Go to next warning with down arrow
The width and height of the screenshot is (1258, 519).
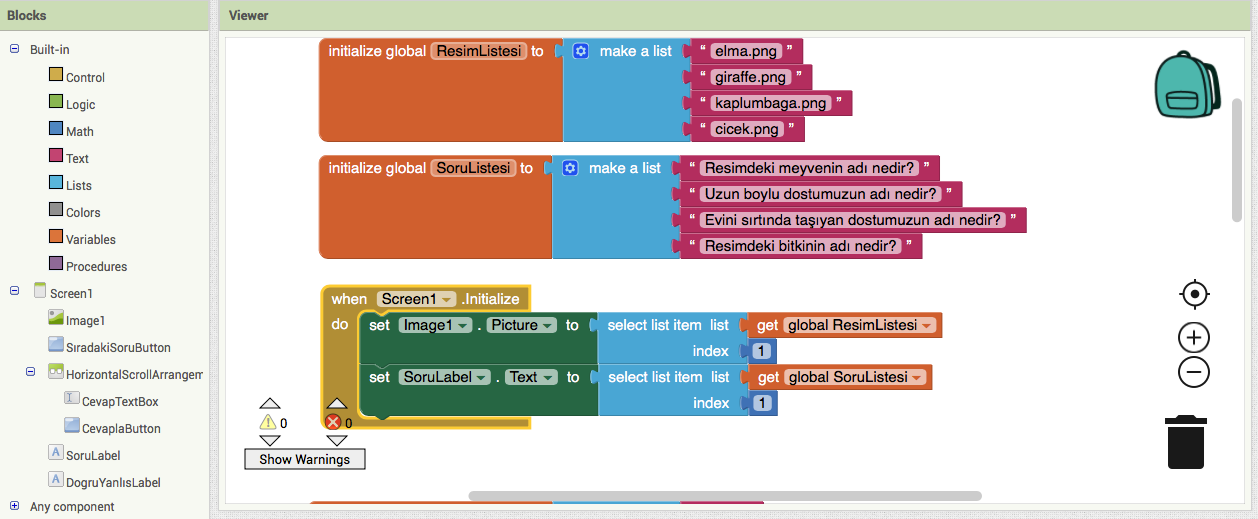point(269,440)
